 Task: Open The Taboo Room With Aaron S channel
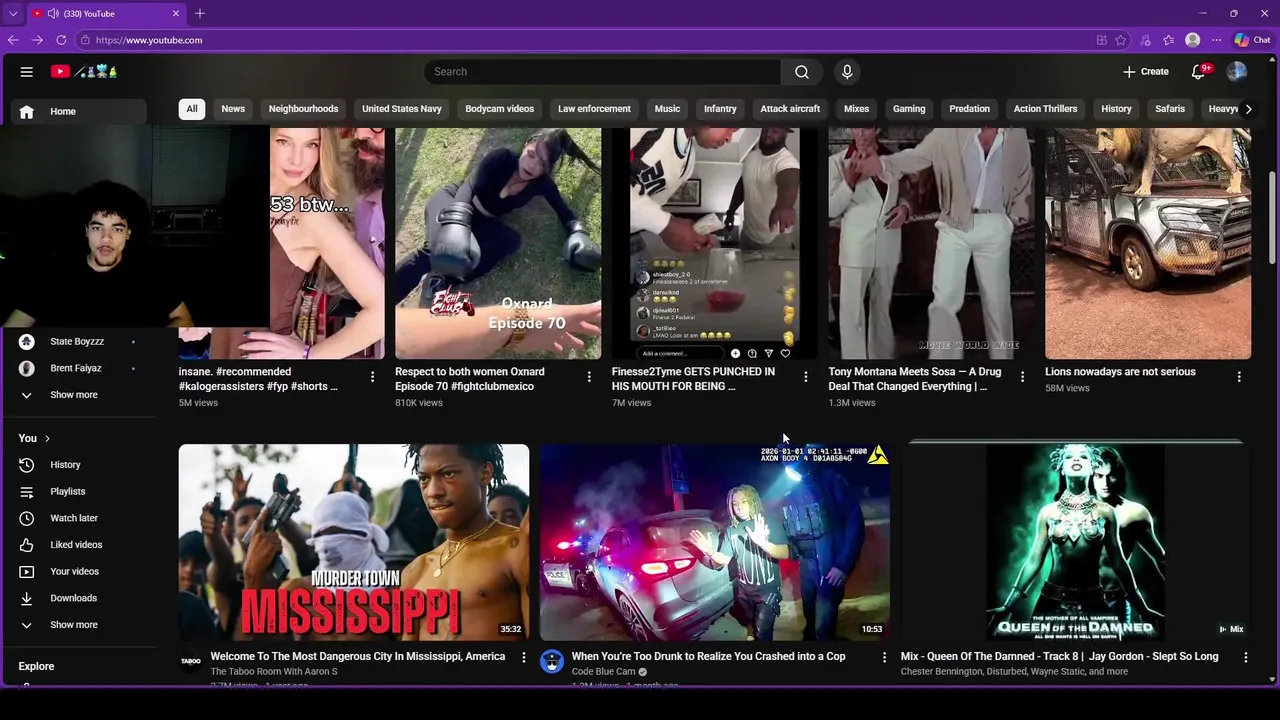pos(274,672)
